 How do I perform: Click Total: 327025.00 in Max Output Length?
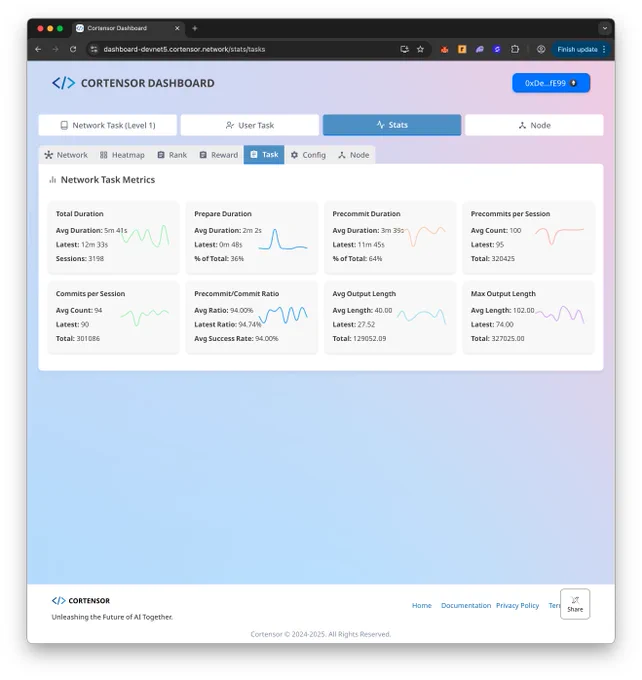[498, 338]
